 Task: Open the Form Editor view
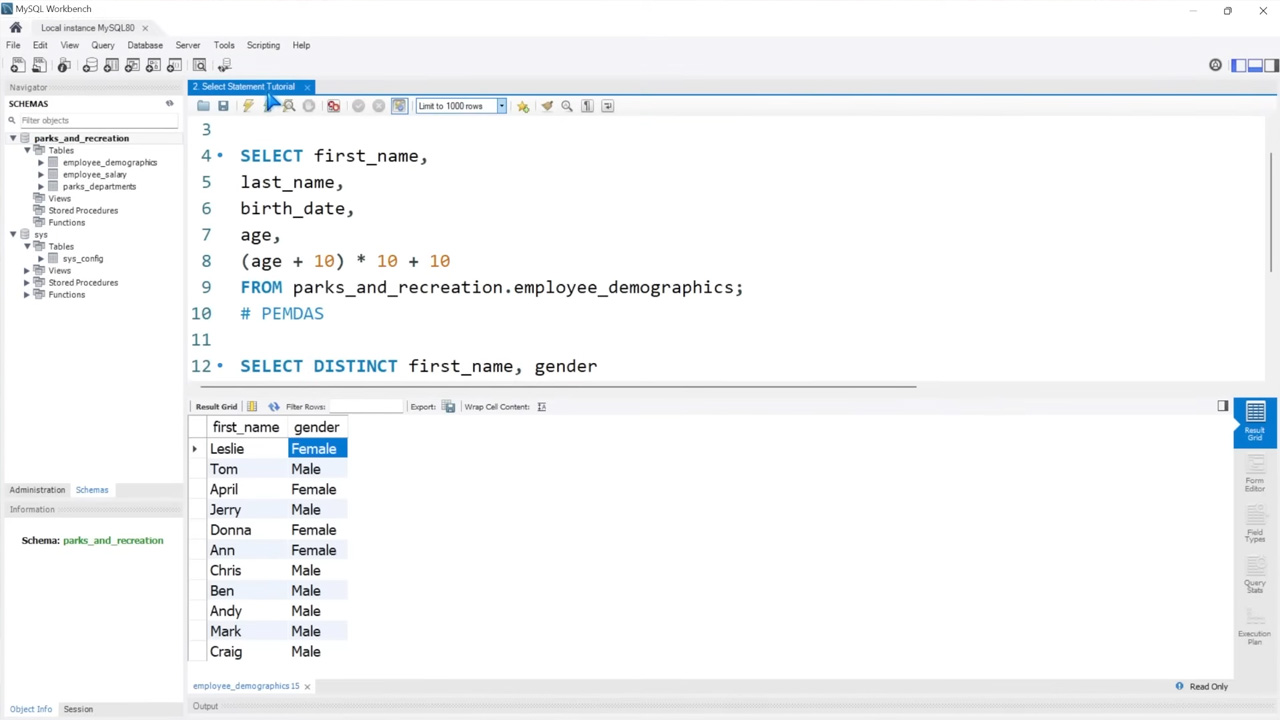click(1255, 474)
